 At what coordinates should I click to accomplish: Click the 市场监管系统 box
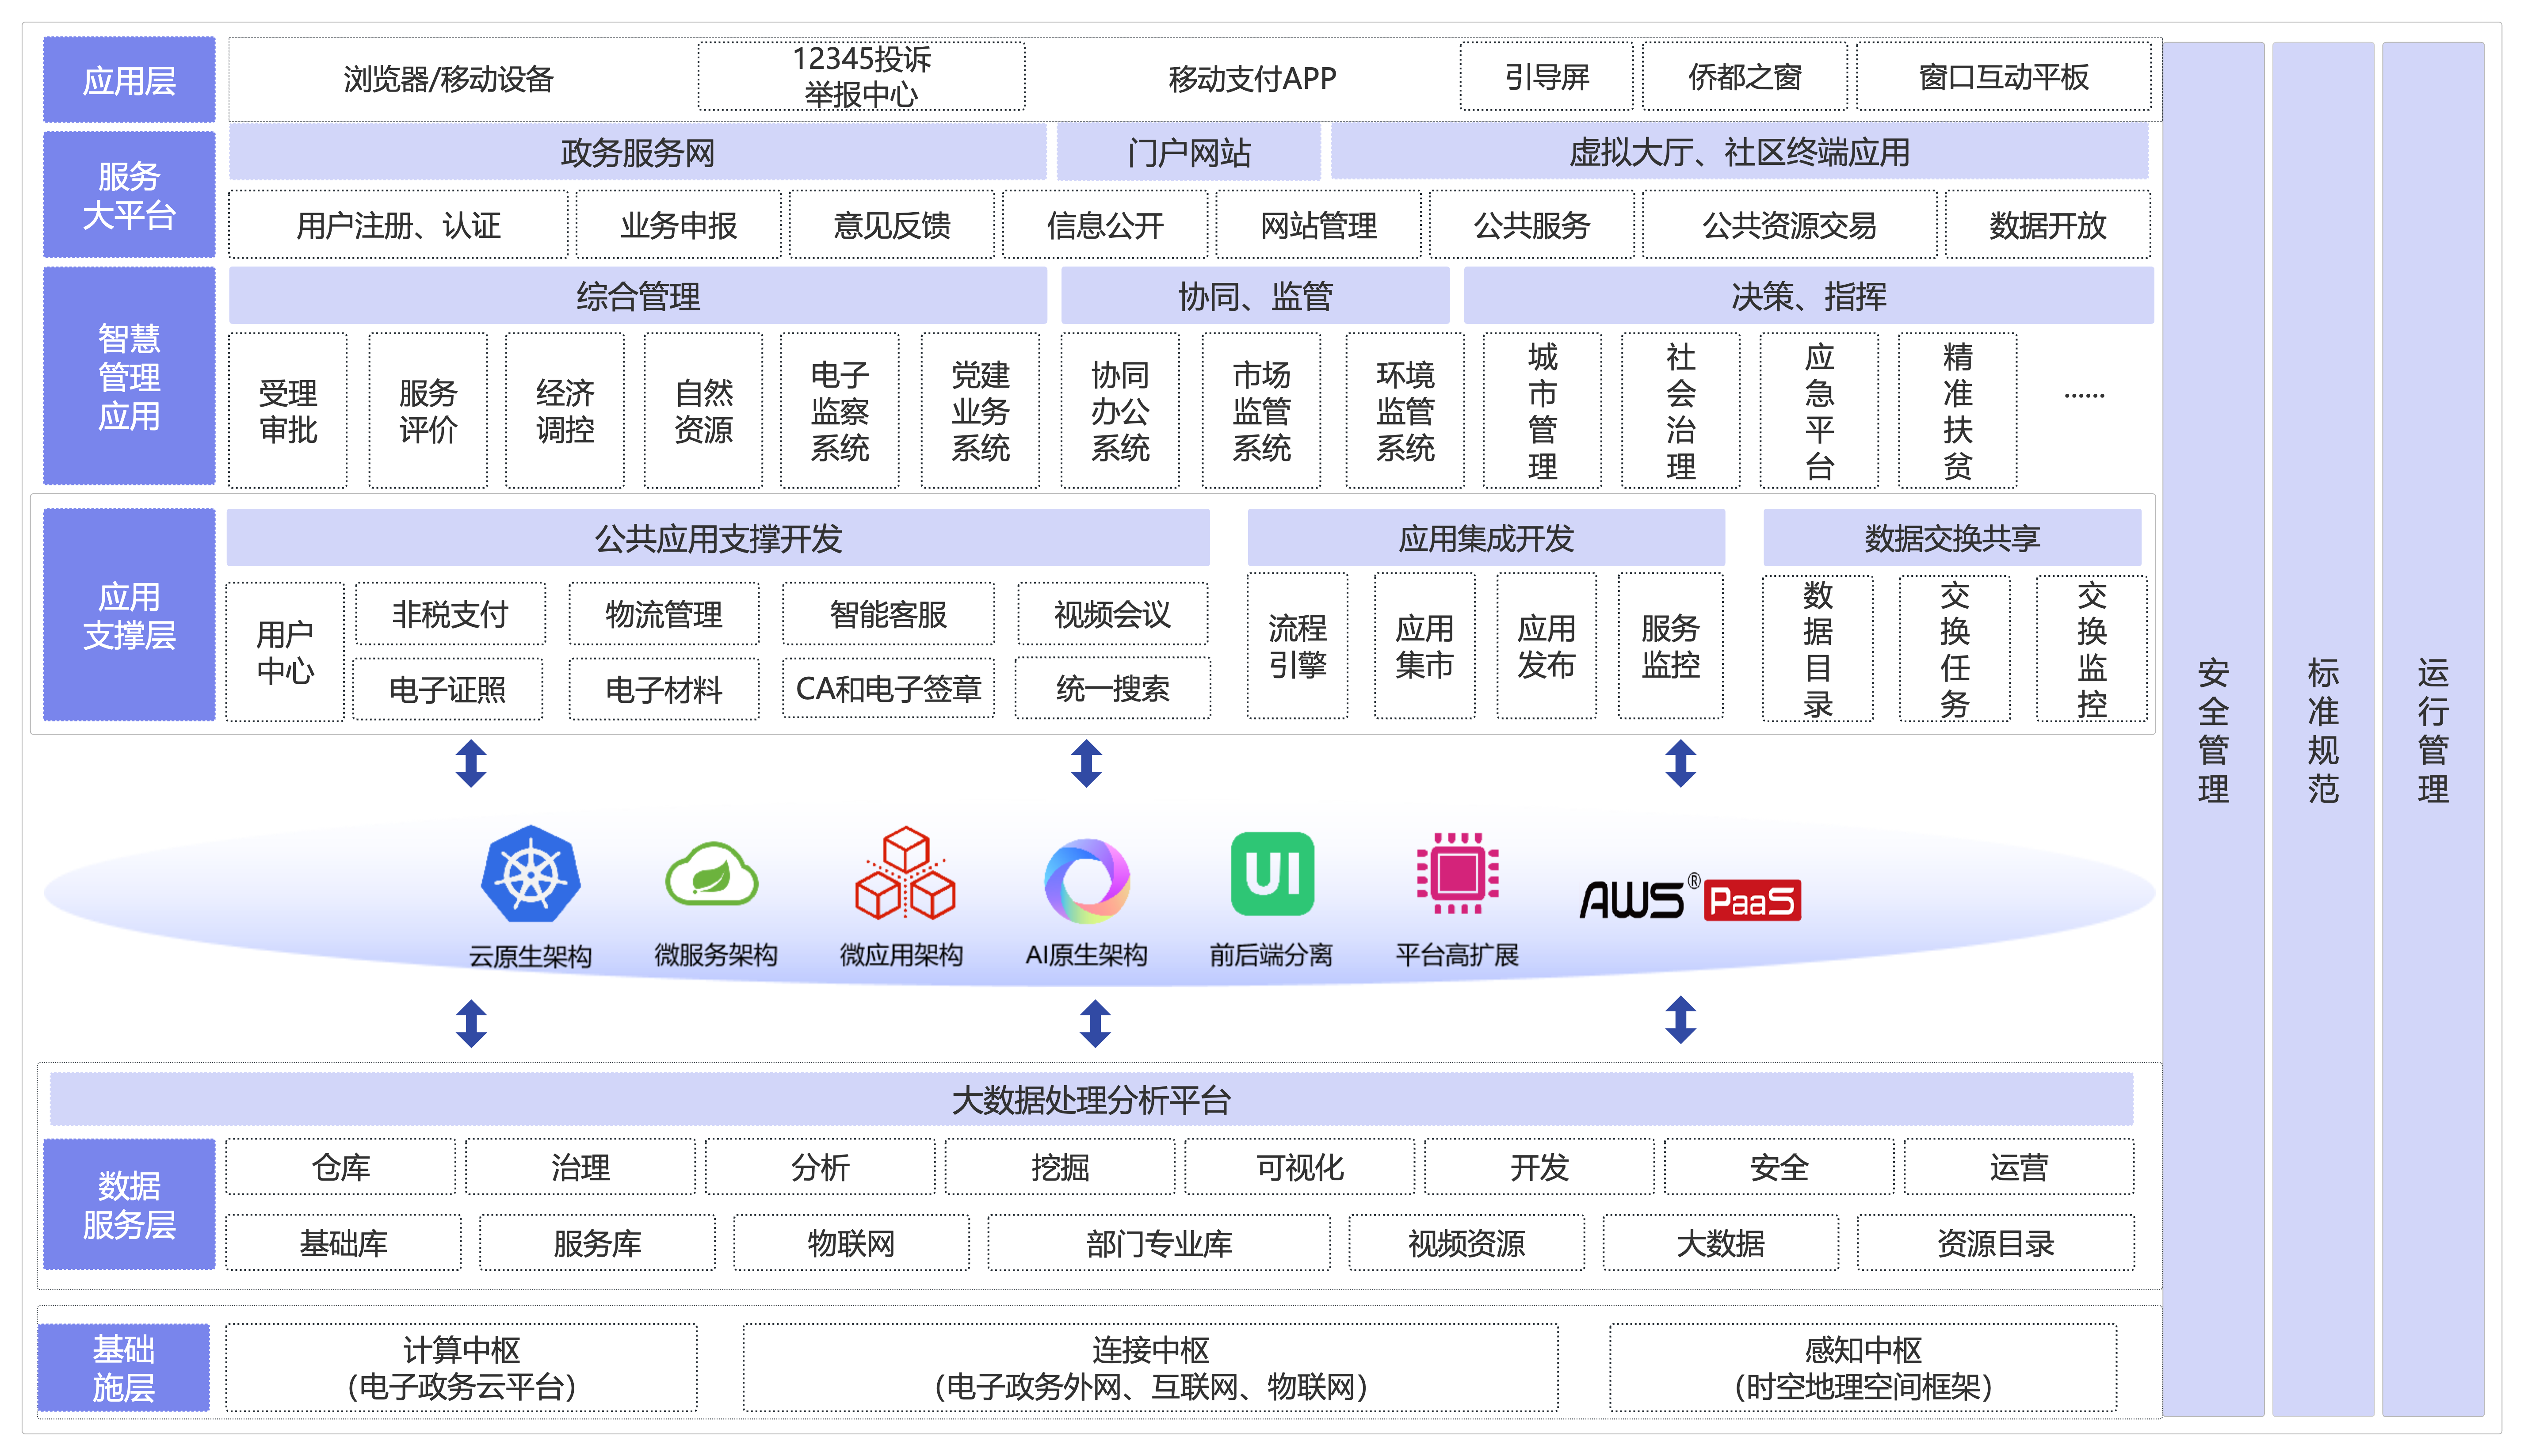[x=1261, y=411]
